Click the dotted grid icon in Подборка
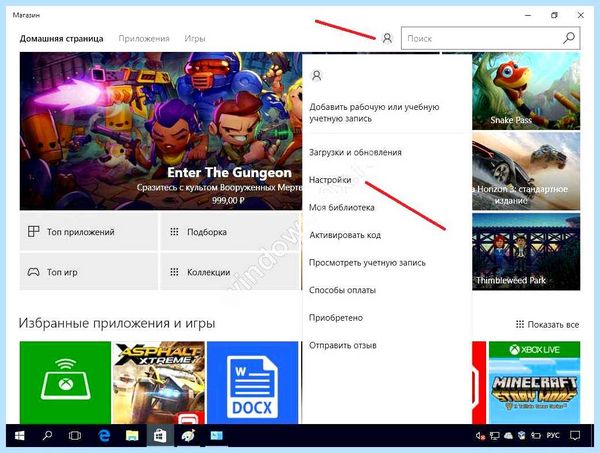600x453 pixels. click(x=174, y=231)
